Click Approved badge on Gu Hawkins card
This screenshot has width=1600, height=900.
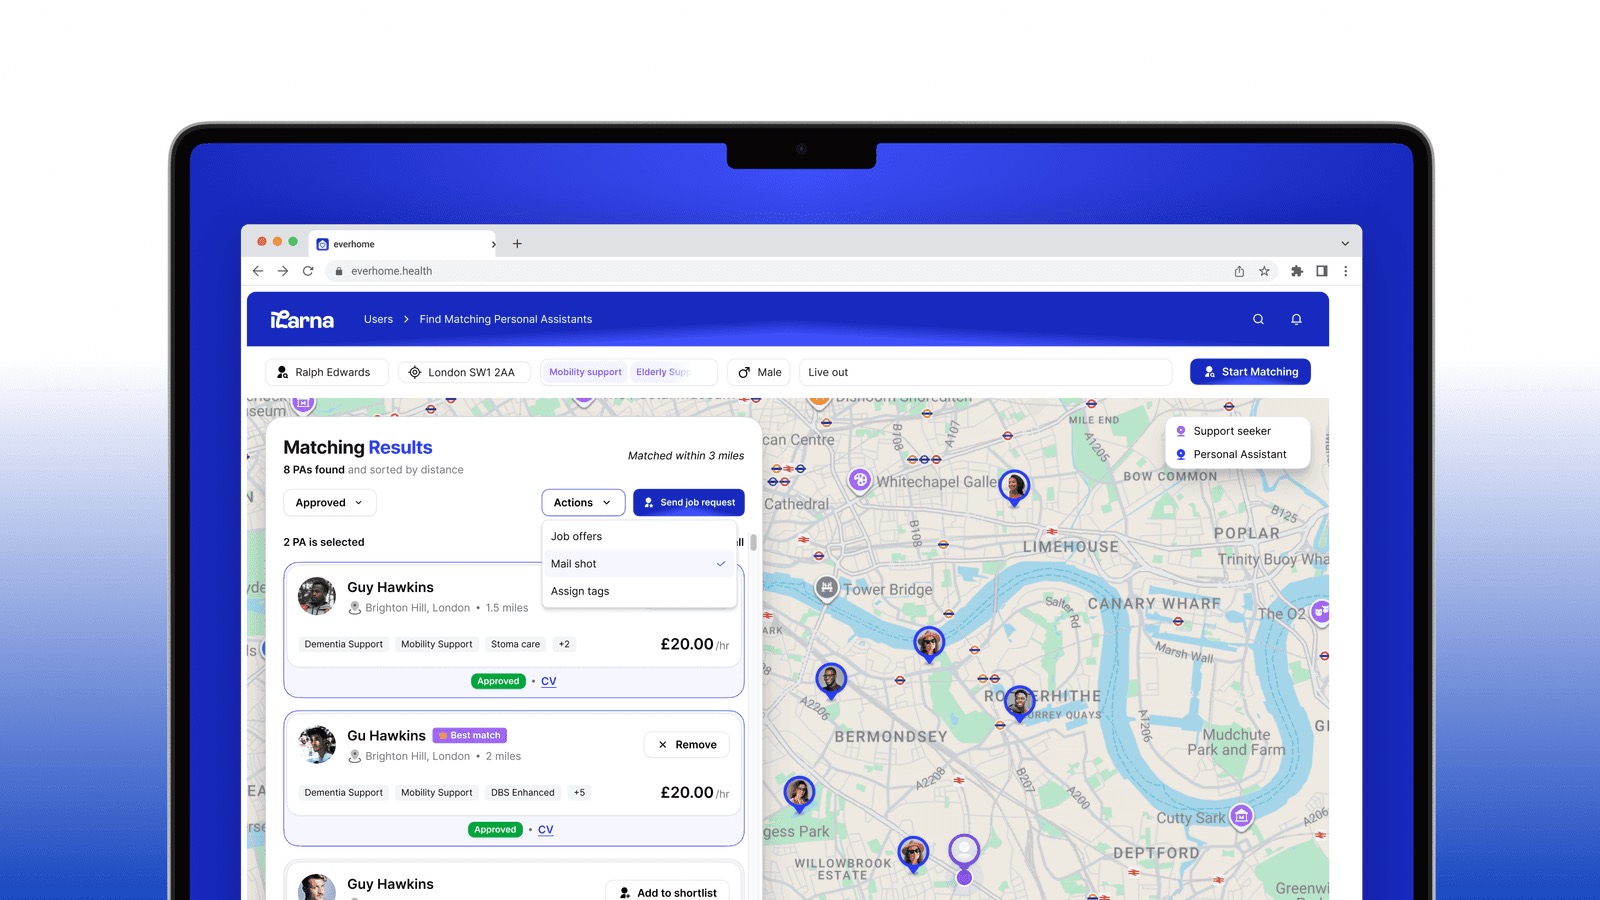(495, 830)
